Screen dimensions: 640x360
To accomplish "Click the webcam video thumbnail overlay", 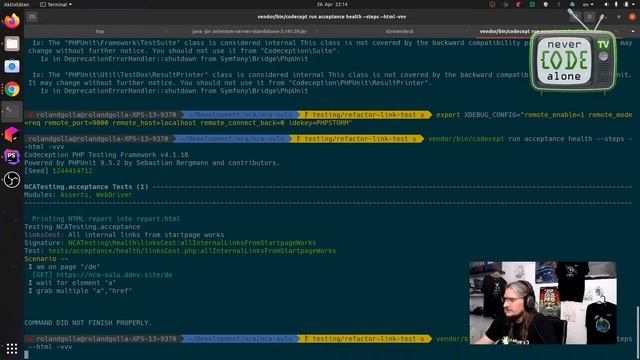I will point(542,303).
